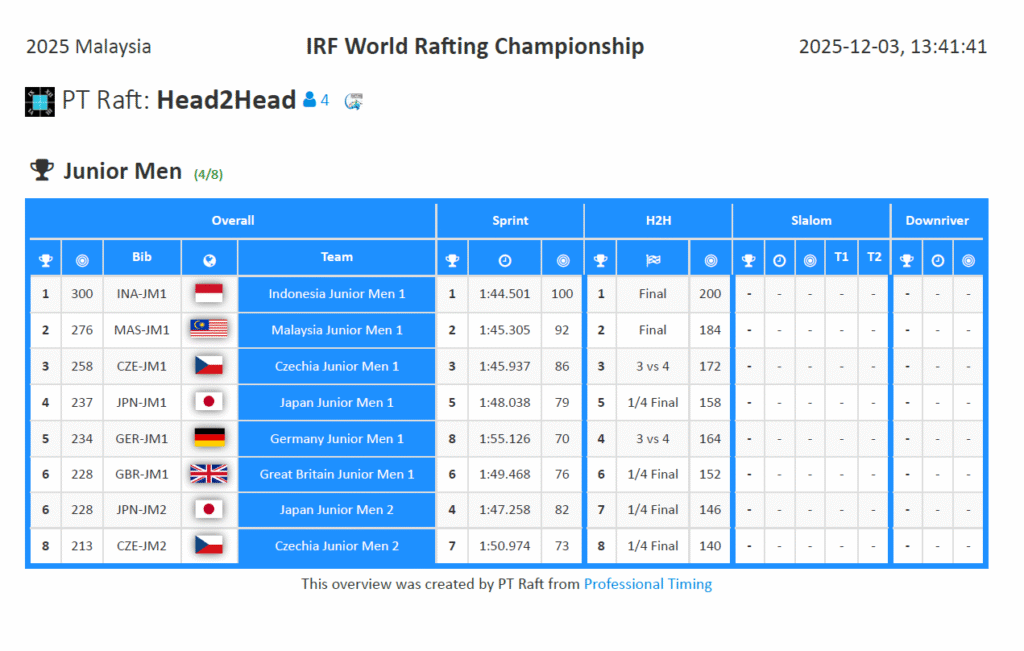Click the PT Raft logo icon
The width and height of the screenshot is (1024, 651).
(39, 102)
